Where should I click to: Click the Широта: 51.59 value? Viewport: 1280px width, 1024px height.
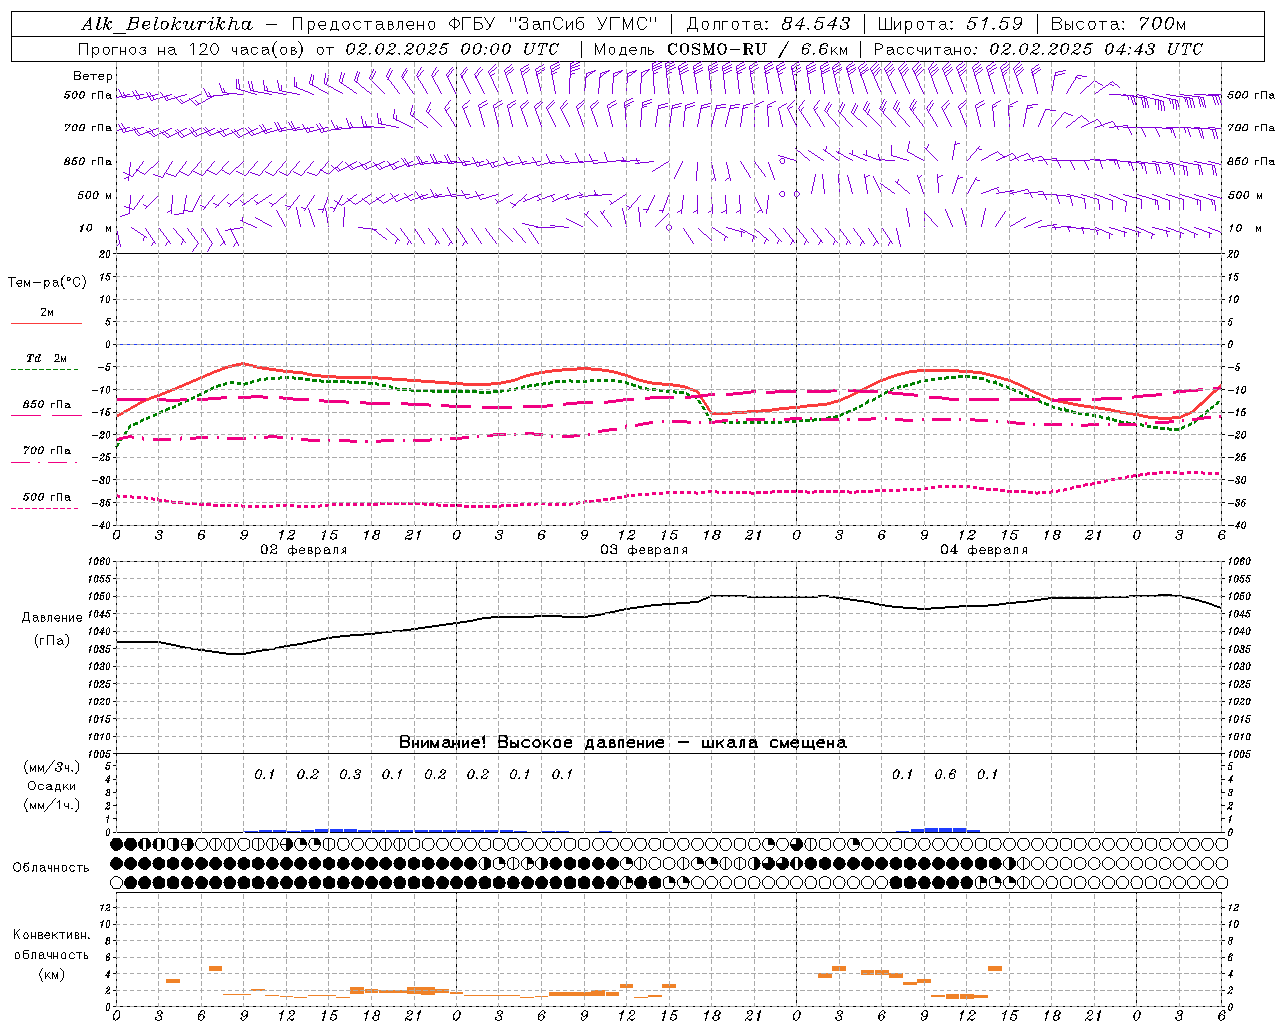tap(950, 24)
